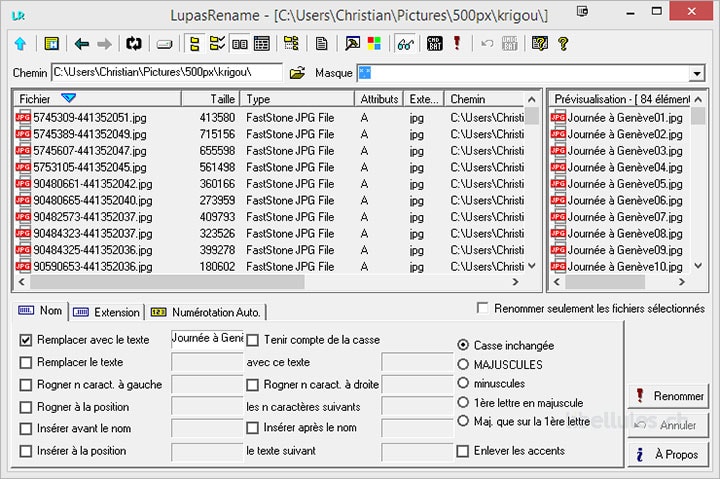Screen dimensions: 720x479
Task: Uncheck Remplacer avec le texte
Action: [x=26, y=340]
